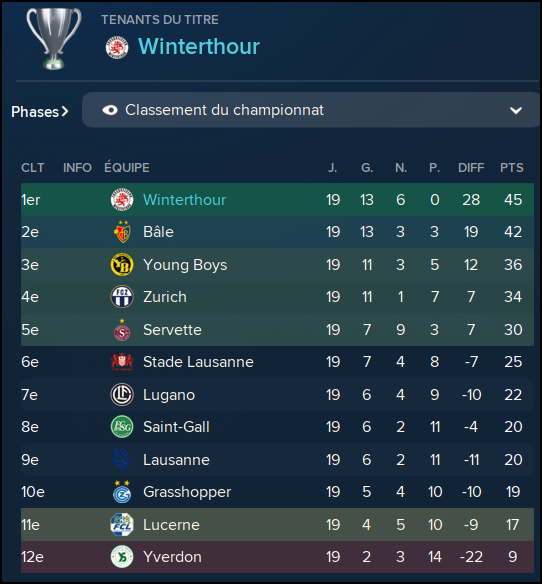
Task: Sort table by PTS column header
Action: [x=512, y=168]
